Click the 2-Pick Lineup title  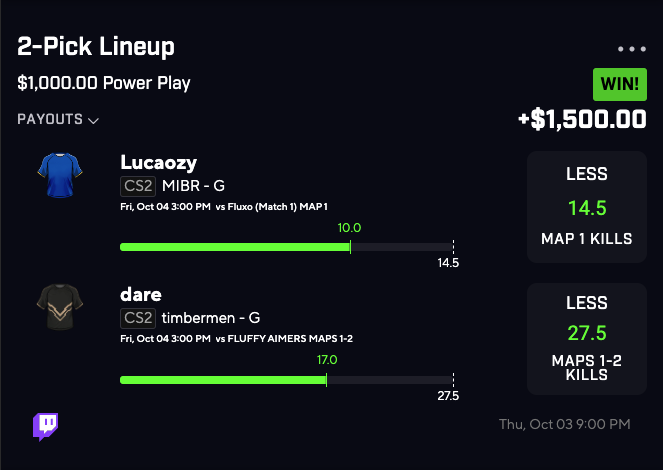tap(96, 47)
